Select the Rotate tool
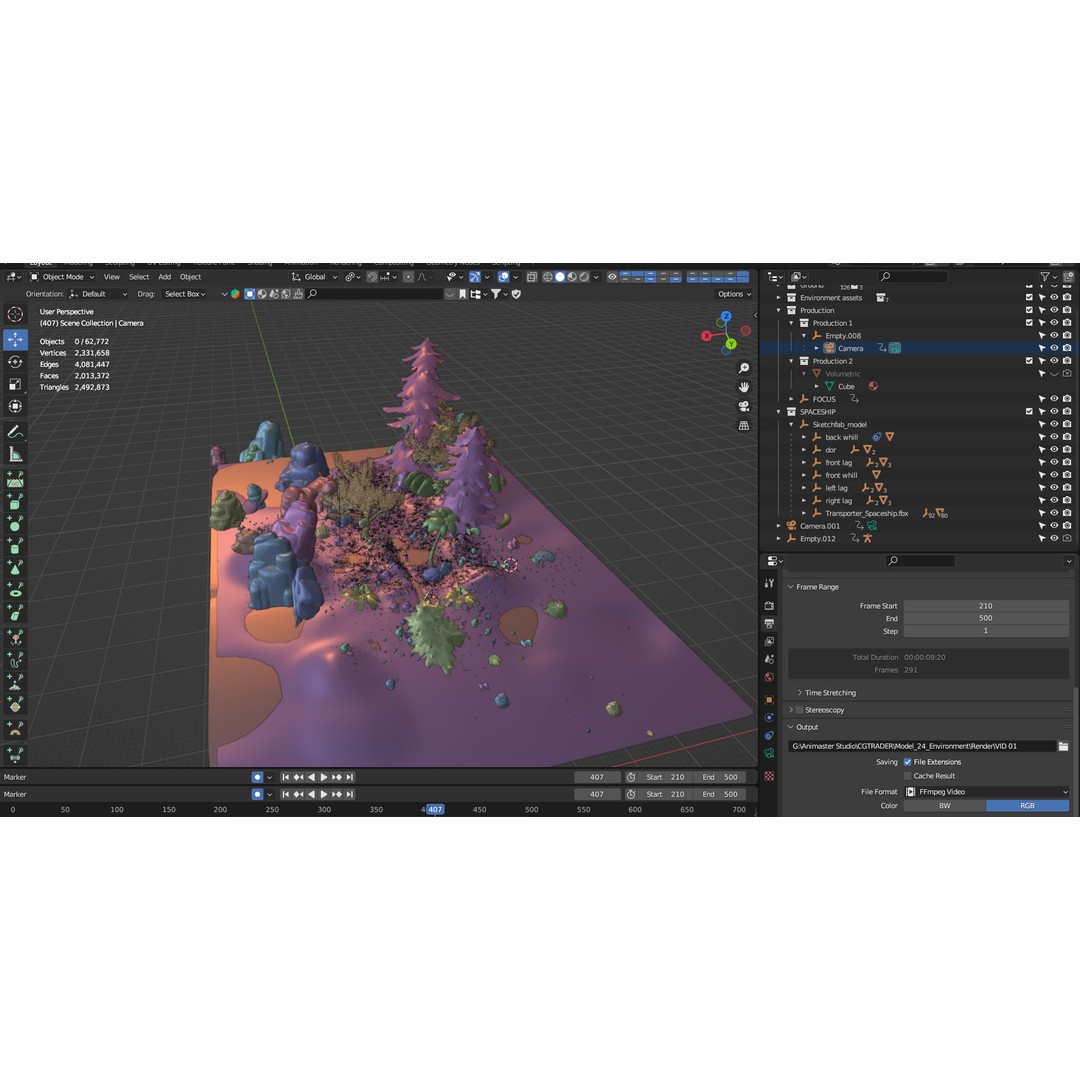The image size is (1080, 1080). click(x=15, y=362)
